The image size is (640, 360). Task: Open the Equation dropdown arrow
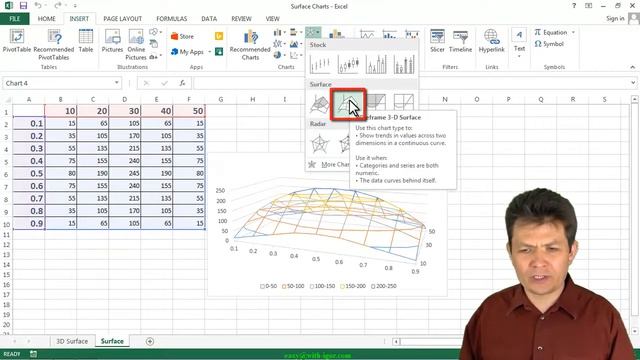573,32
